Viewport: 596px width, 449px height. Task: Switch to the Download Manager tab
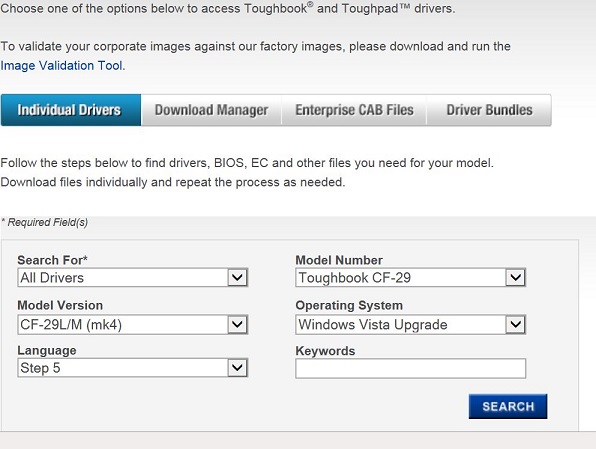coord(211,110)
